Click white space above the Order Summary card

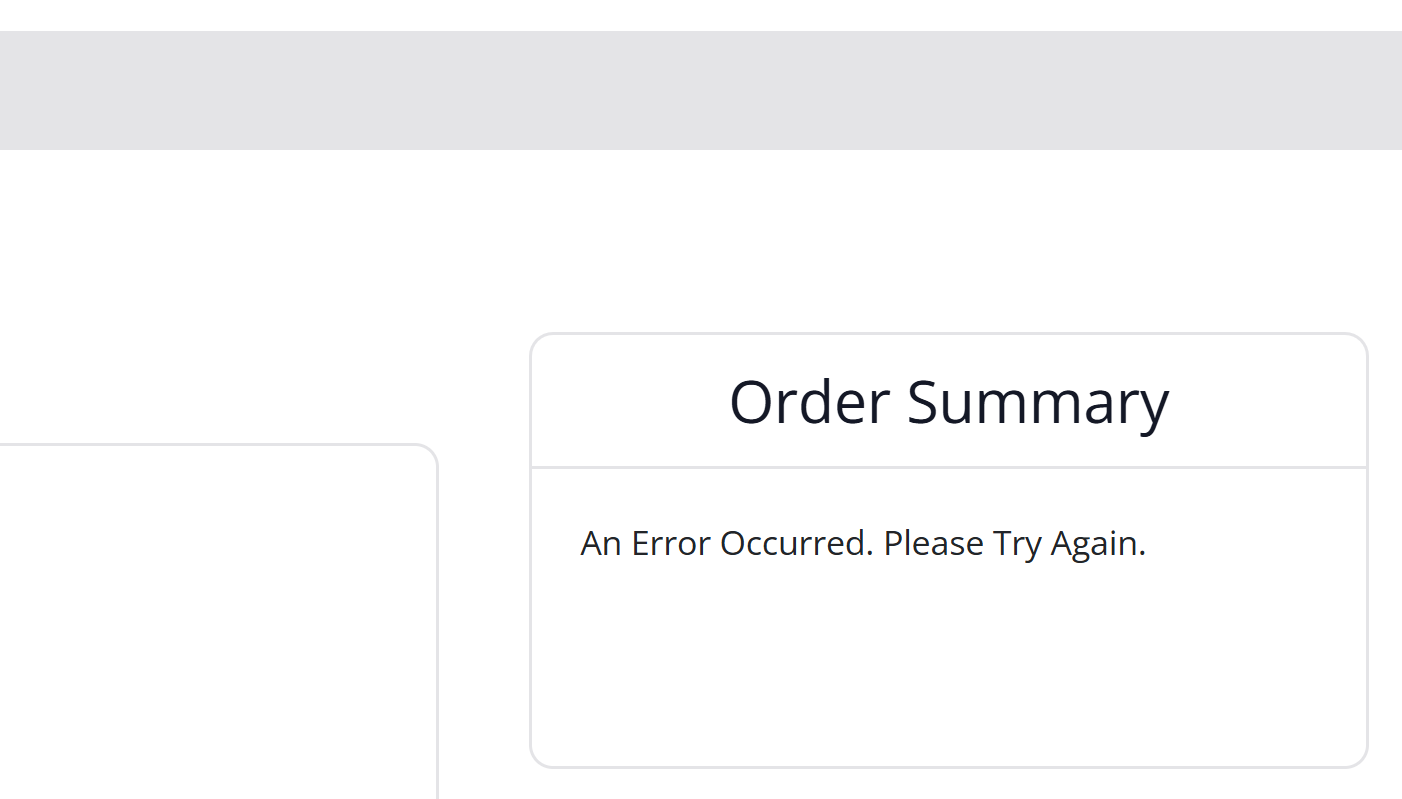point(948,250)
